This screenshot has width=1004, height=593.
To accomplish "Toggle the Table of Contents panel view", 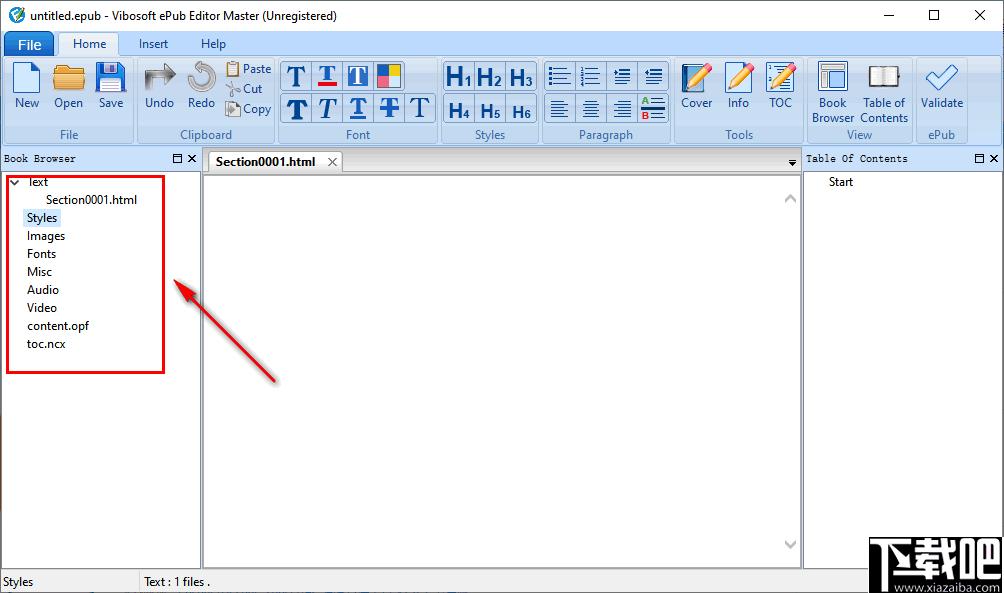I will [884, 92].
